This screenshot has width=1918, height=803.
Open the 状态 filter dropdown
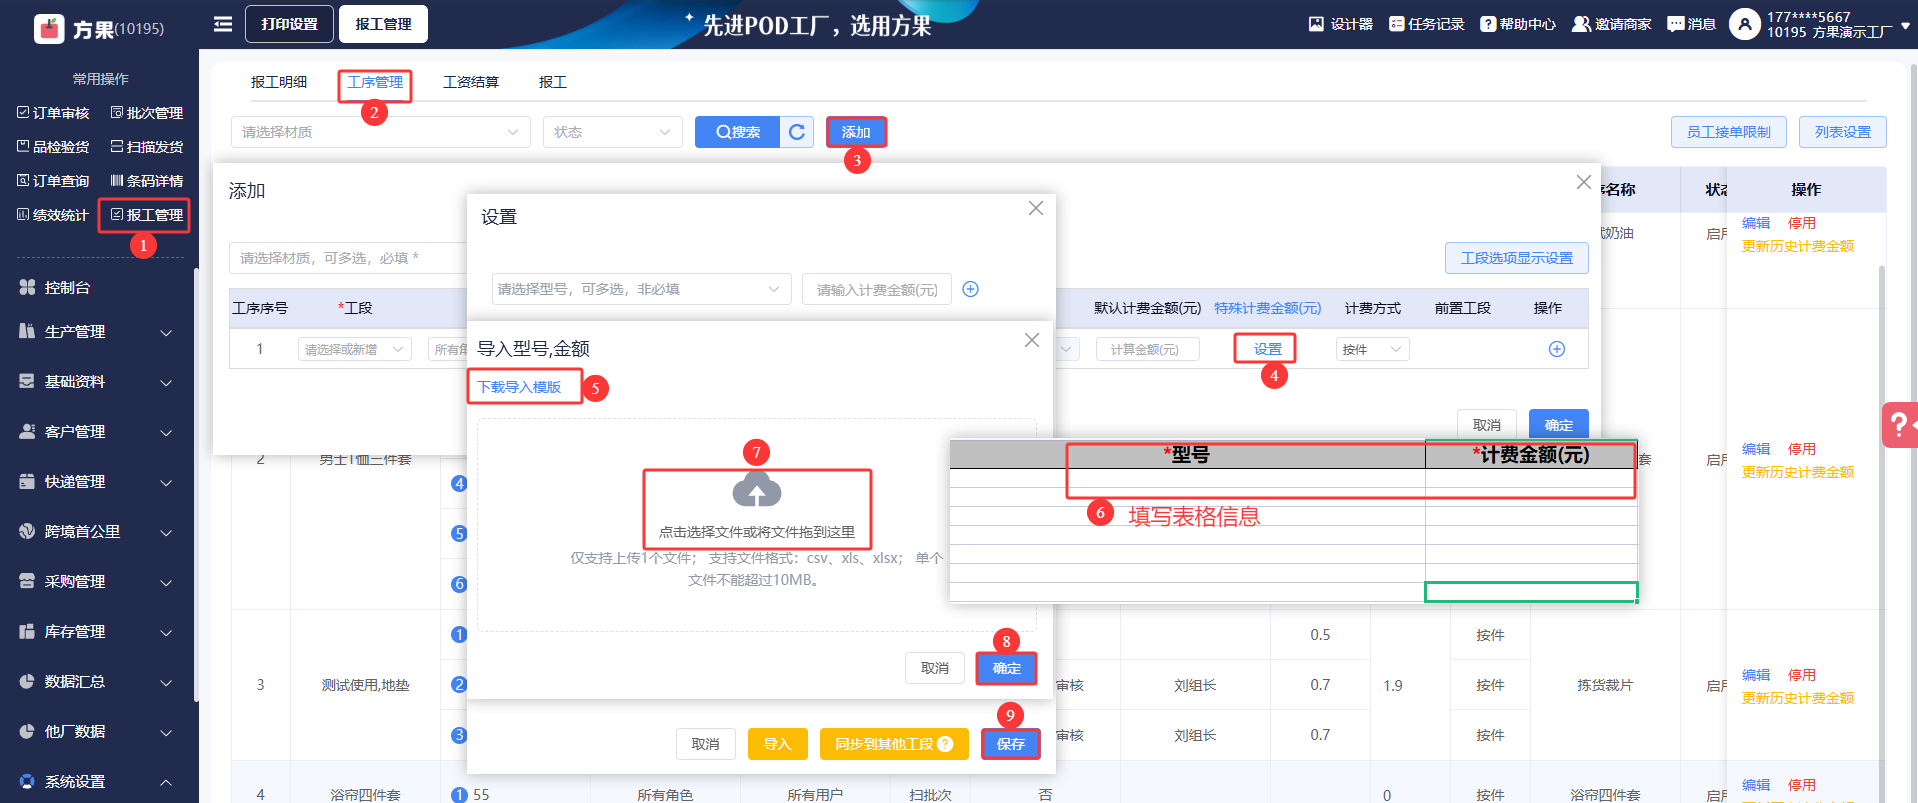click(x=612, y=132)
